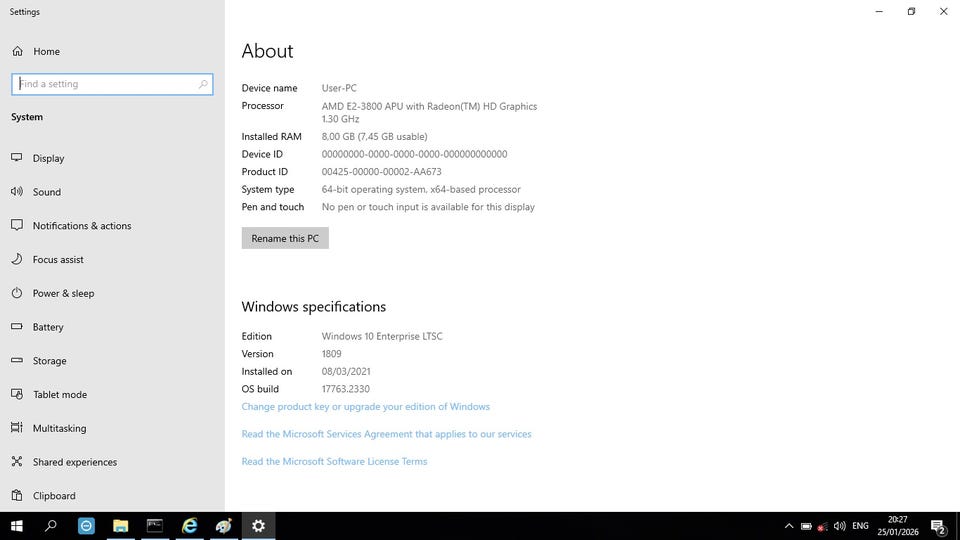Click the version value 1809
Image resolution: width=960 pixels, height=540 pixels.
(331, 354)
